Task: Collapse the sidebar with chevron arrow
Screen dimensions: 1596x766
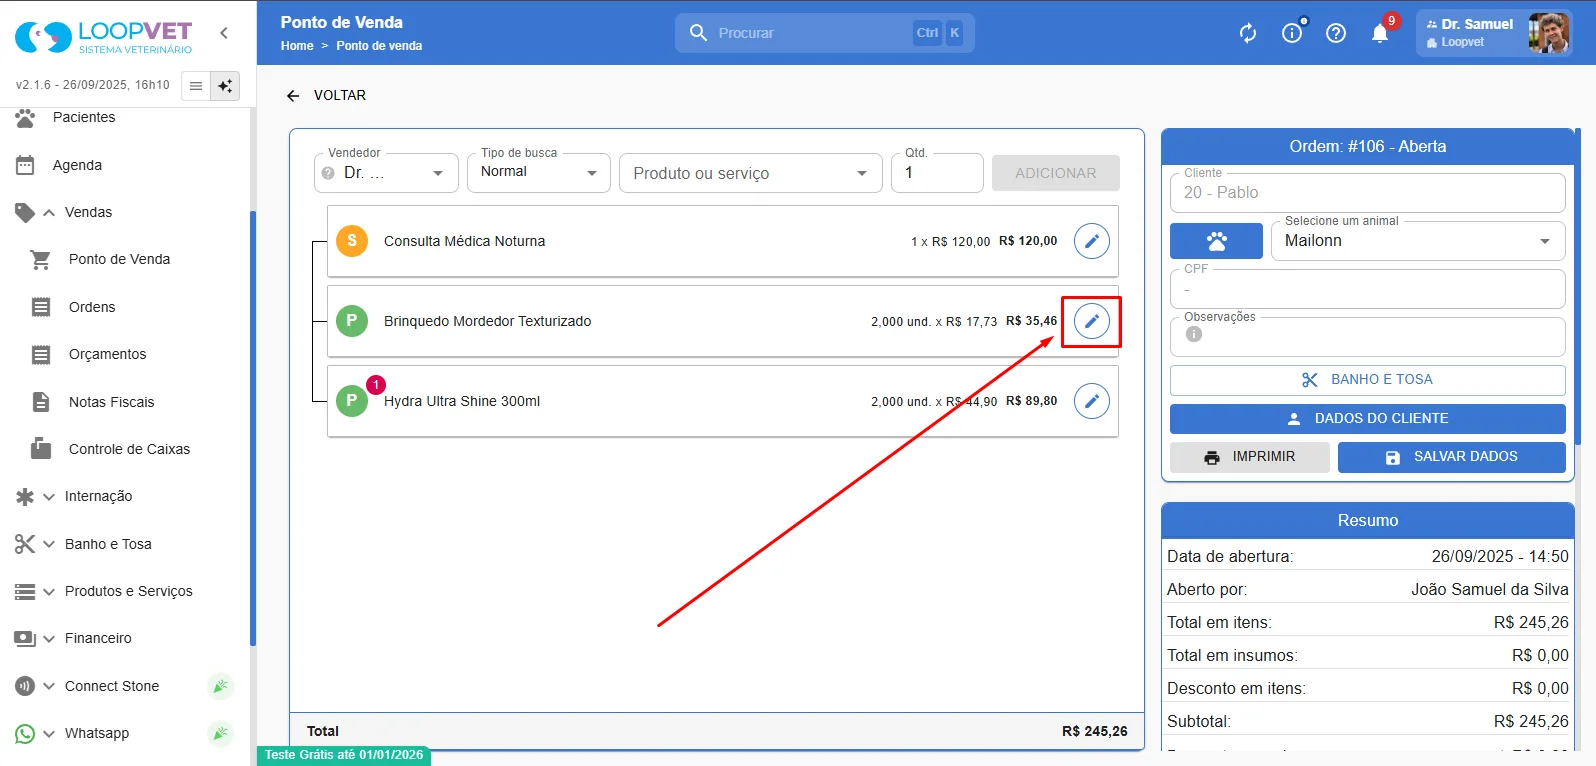Action: [x=224, y=33]
